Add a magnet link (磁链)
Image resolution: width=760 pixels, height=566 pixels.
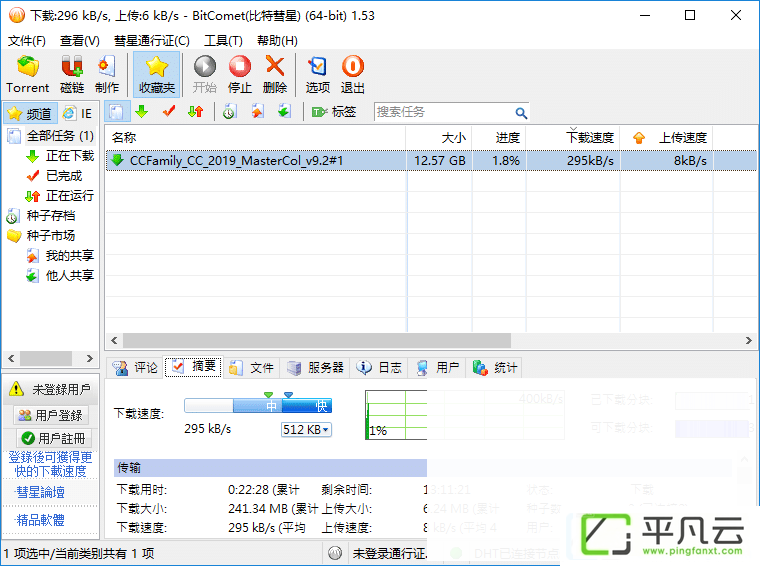72,75
